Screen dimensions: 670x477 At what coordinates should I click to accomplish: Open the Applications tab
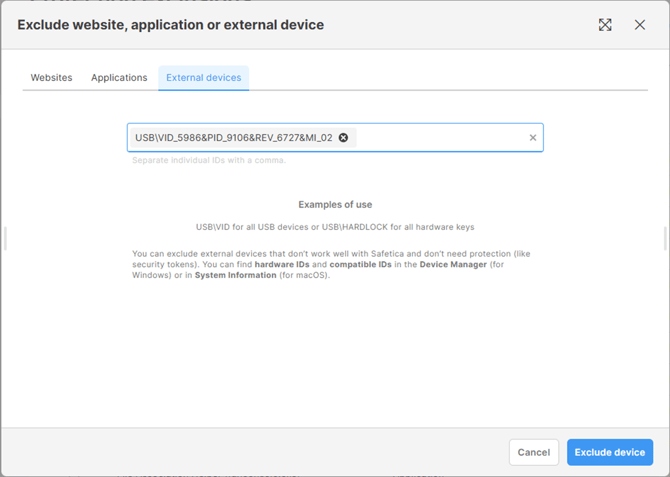119,77
